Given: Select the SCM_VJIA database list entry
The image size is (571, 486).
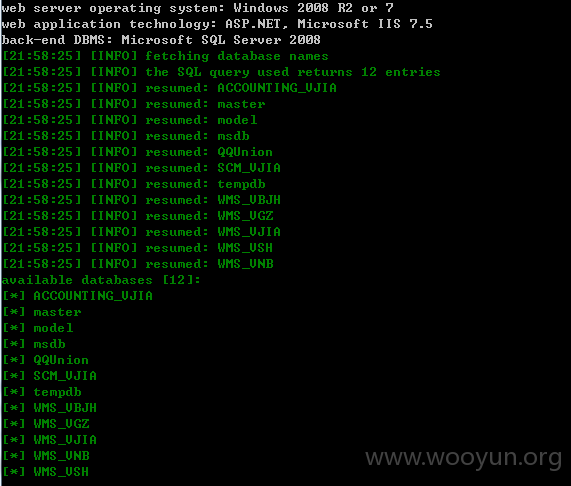Looking at the screenshot, I should point(50,376).
